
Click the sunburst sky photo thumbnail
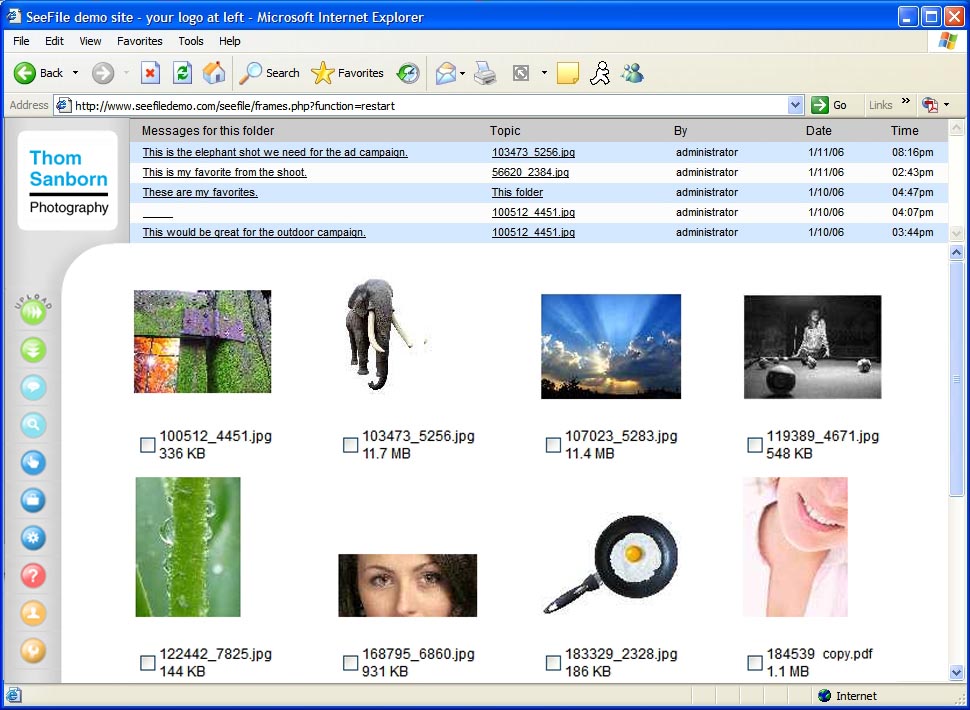(x=610, y=346)
